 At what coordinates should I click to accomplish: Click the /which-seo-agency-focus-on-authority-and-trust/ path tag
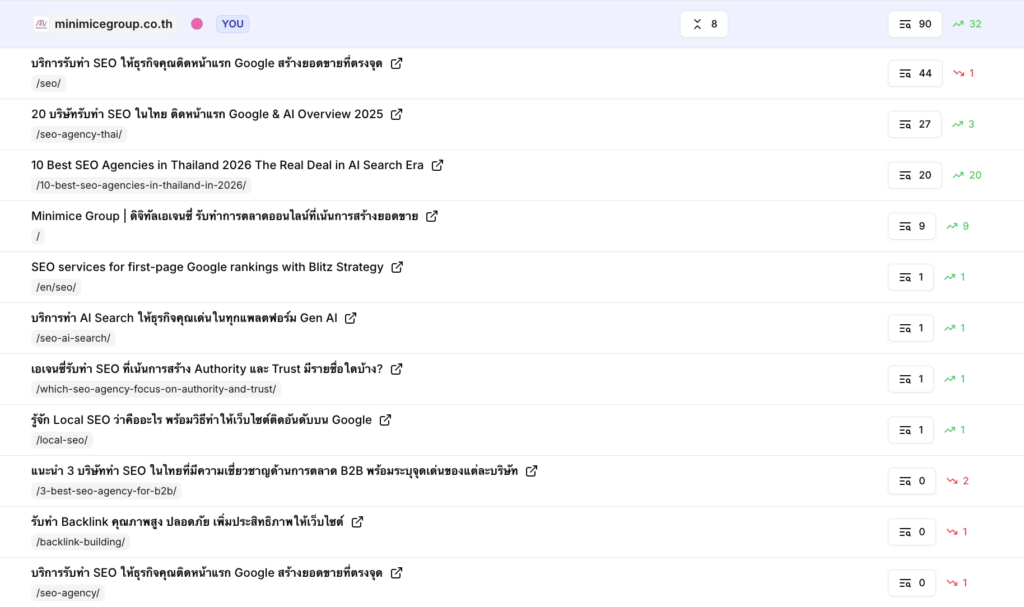point(156,389)
